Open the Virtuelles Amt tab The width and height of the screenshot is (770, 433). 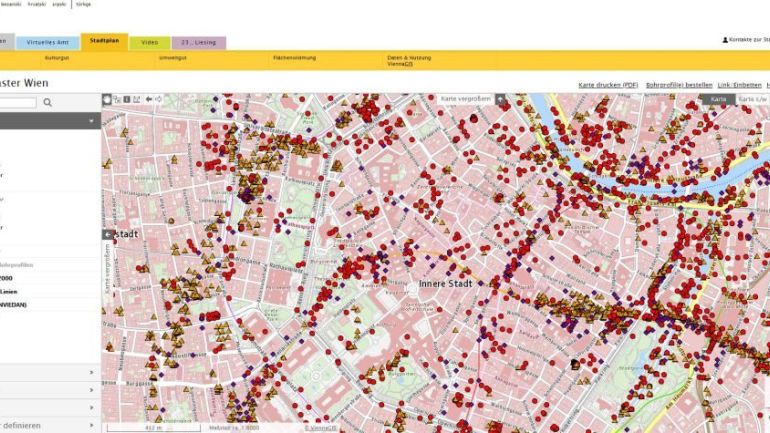pyautogui.click(x=47, y=43)
